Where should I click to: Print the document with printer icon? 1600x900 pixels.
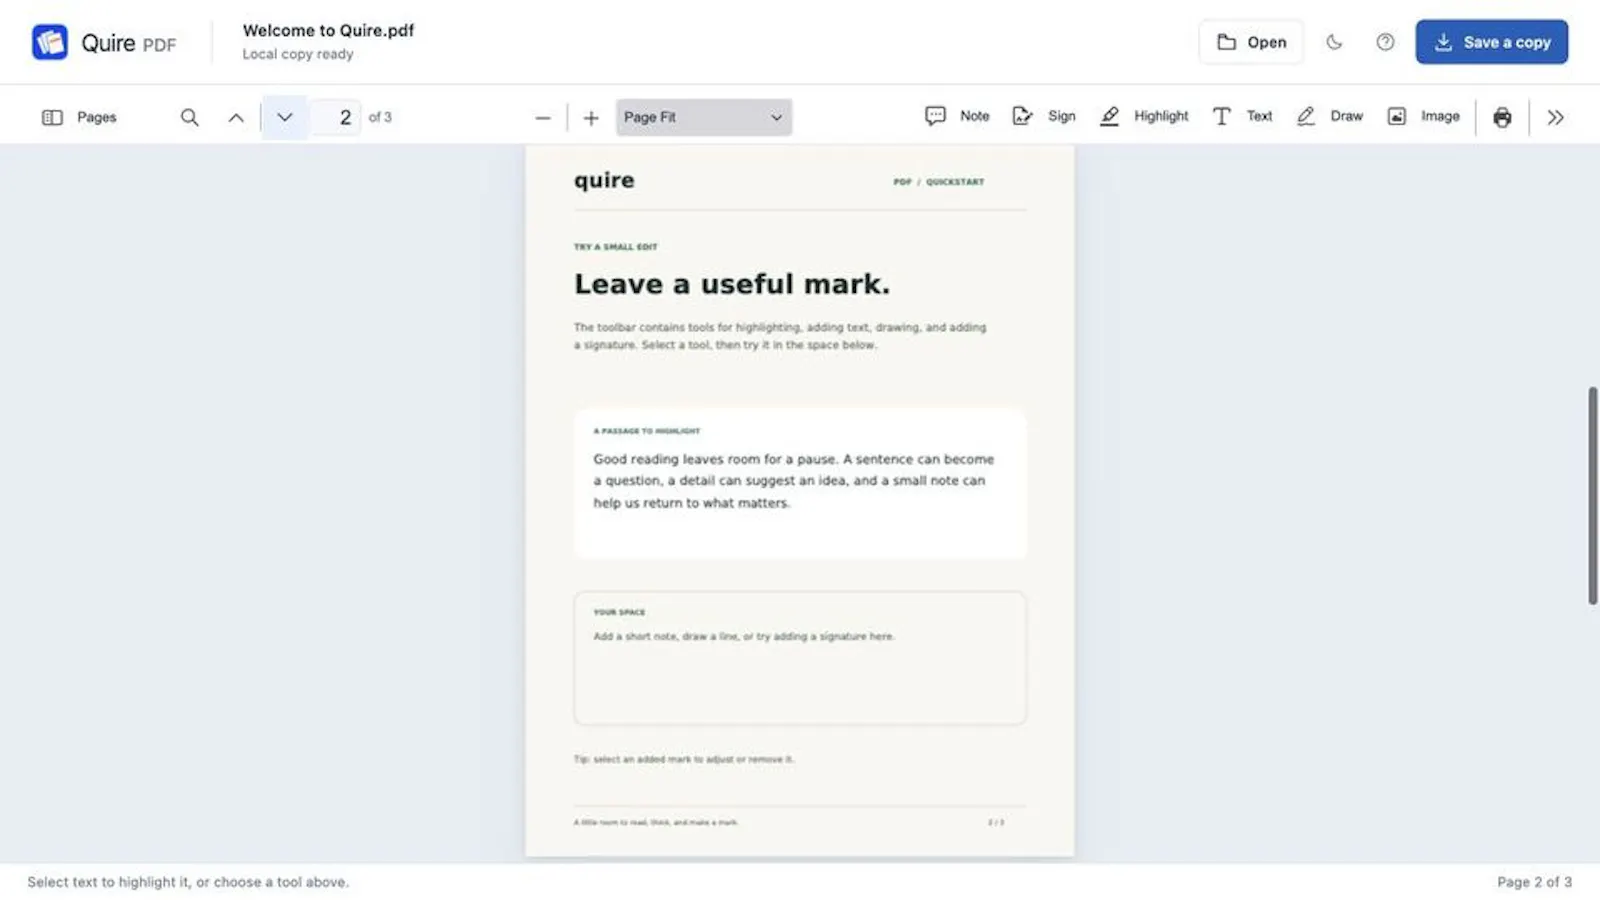1502,117
